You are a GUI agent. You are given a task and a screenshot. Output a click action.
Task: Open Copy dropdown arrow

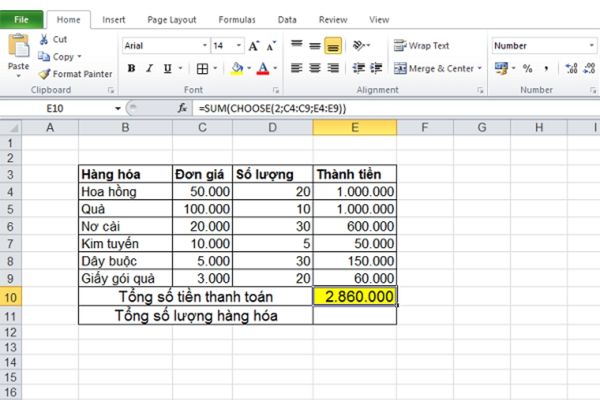pos(79,57)
